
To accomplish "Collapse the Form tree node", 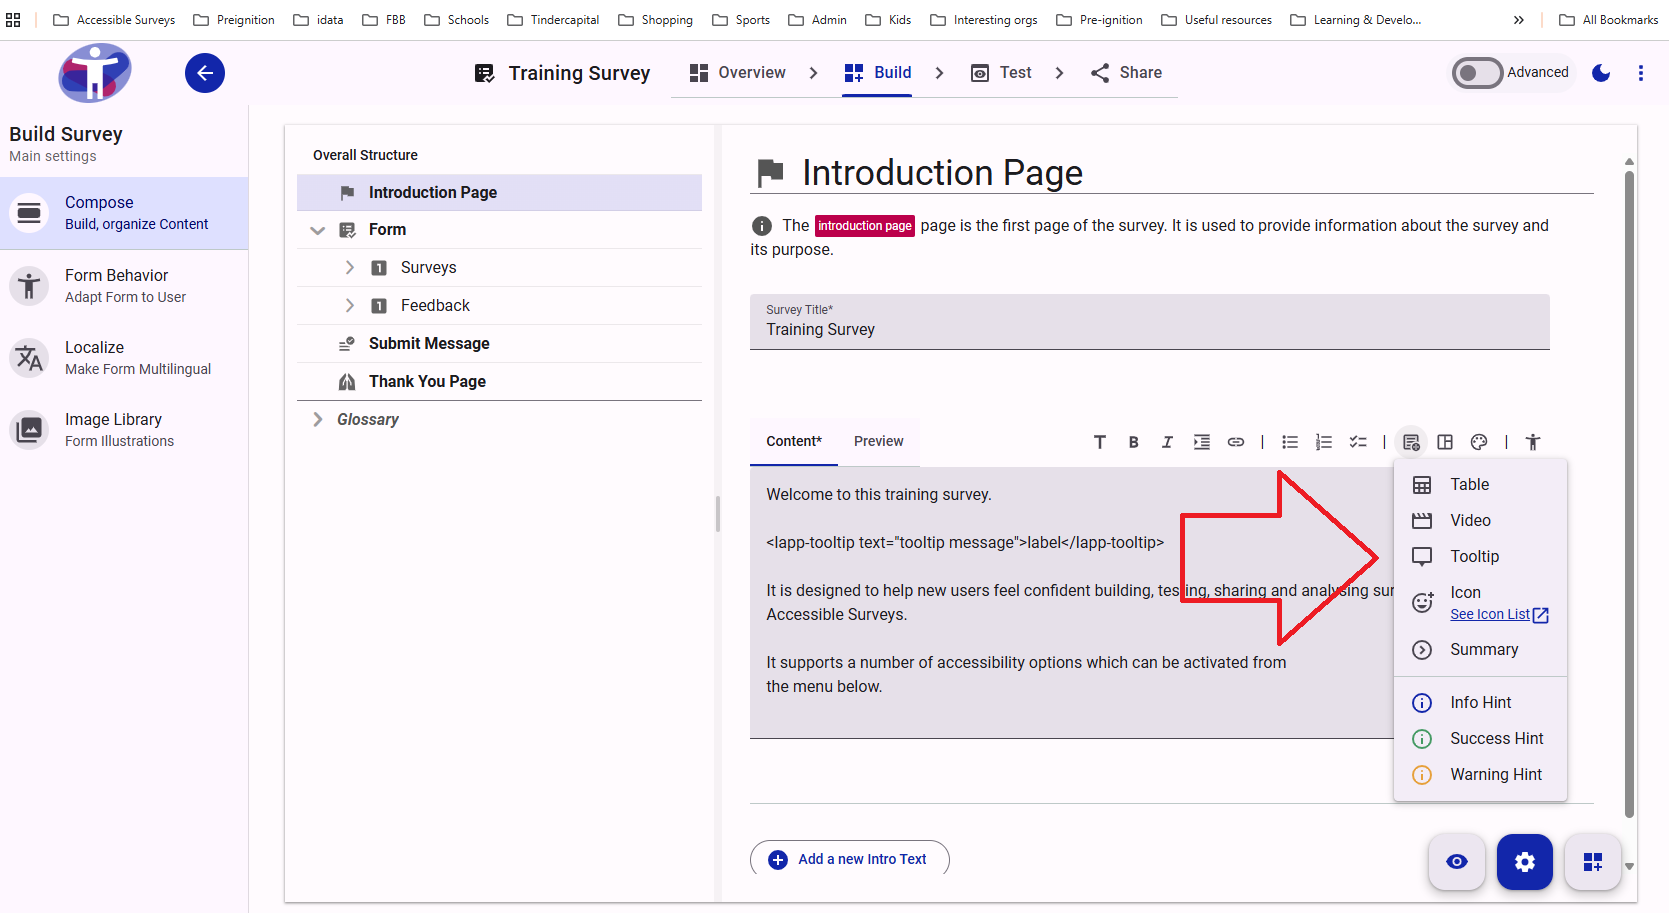I will point(318,230).
